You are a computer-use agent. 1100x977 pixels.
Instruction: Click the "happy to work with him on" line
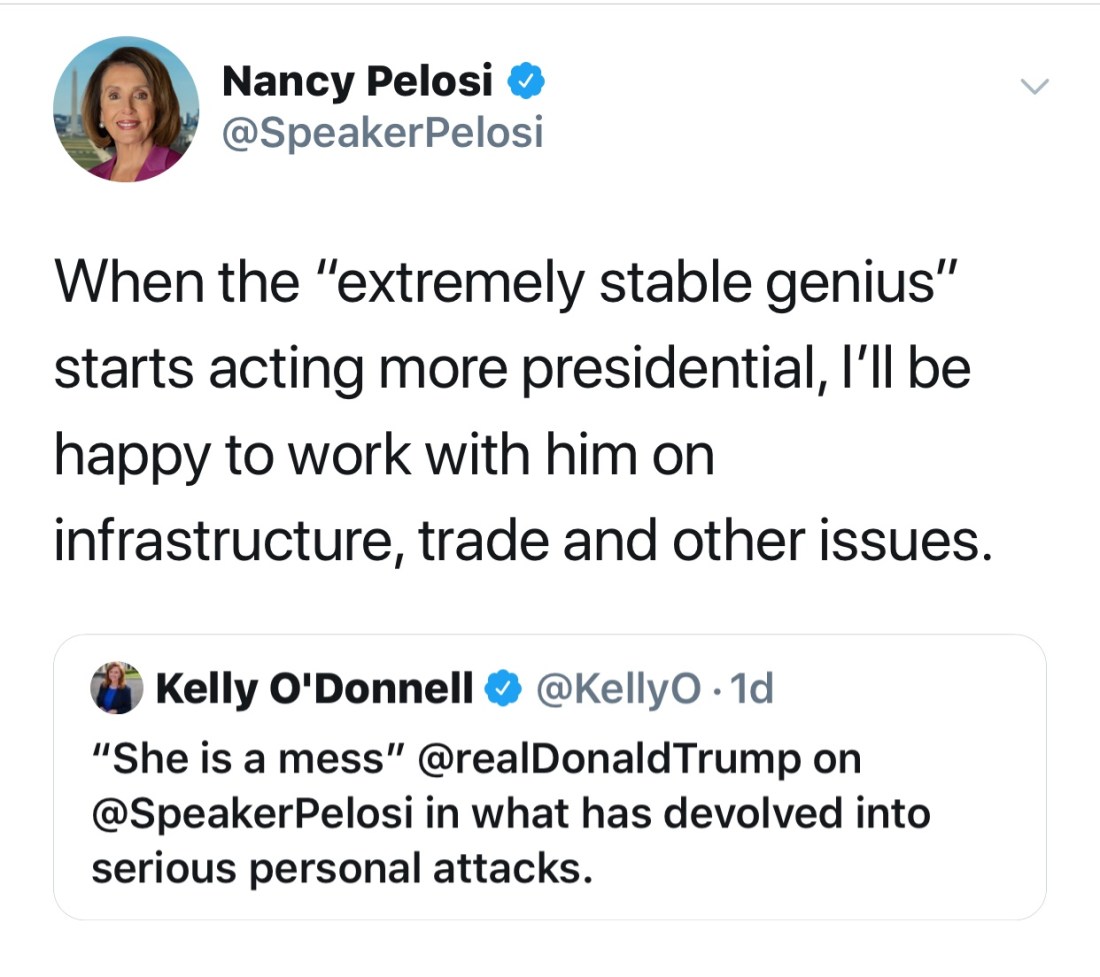[384, 455]
